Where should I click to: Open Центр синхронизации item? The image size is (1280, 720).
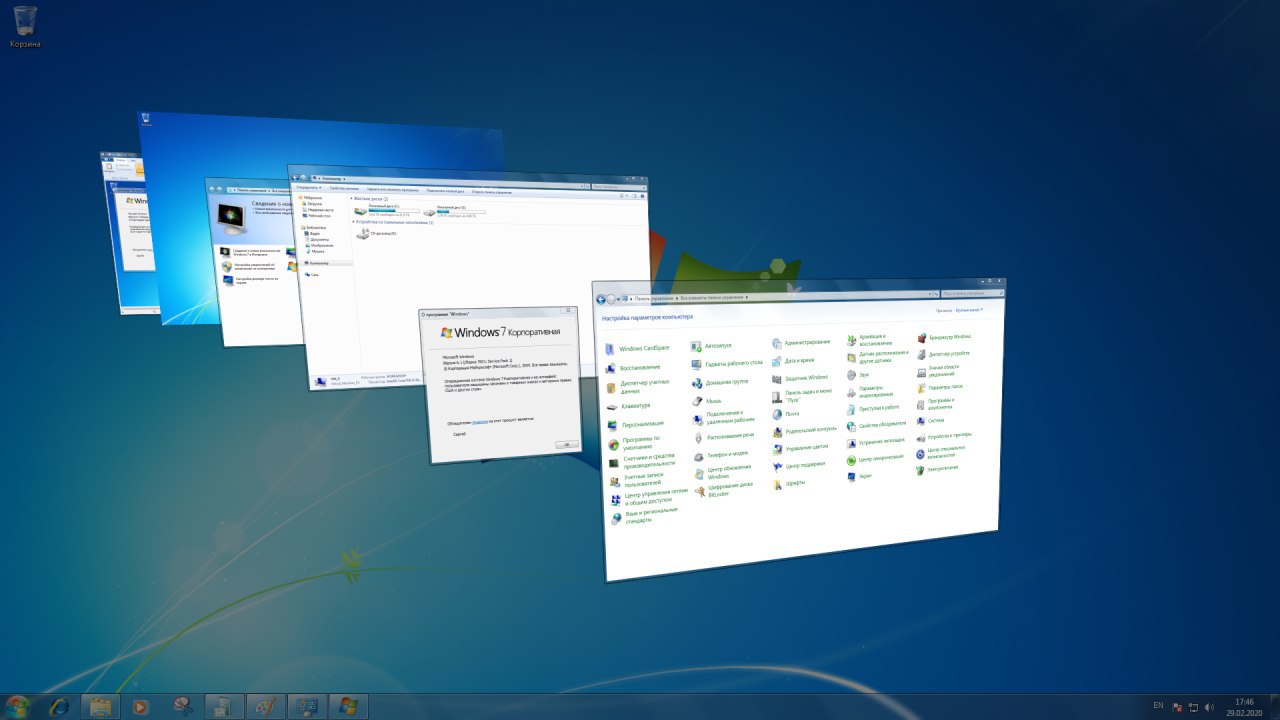coord(875,459)
